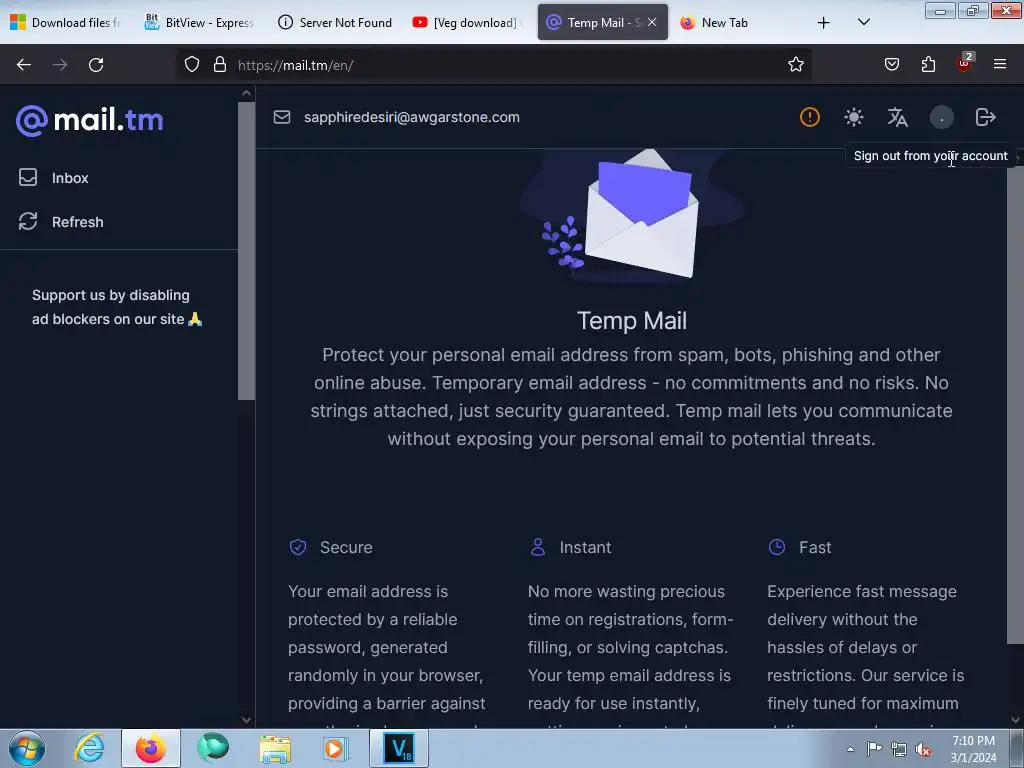
Task: Toggle light/dark theme with sun icon
Action: (854, 117)
